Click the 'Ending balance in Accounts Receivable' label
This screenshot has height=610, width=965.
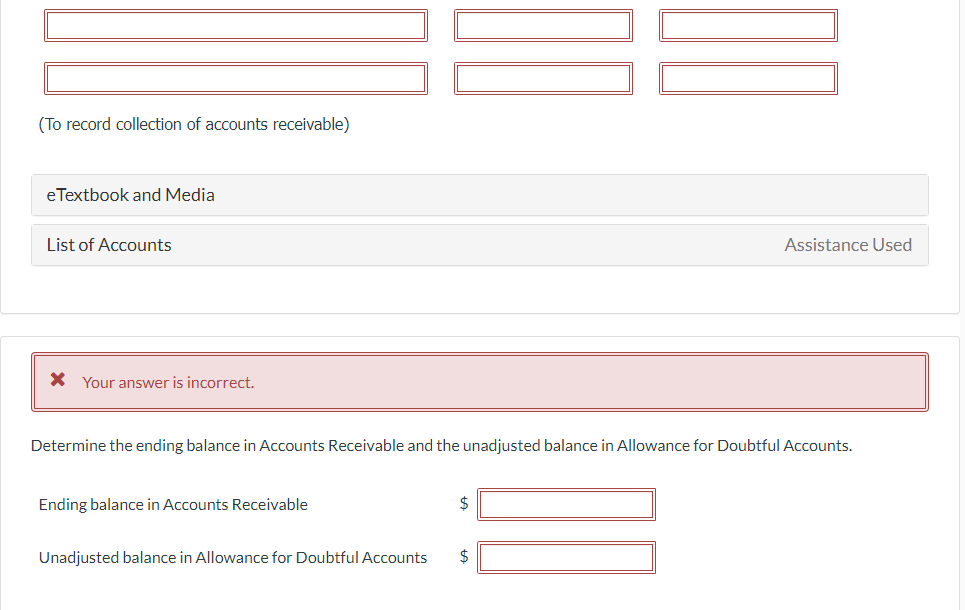click(173, 505)
